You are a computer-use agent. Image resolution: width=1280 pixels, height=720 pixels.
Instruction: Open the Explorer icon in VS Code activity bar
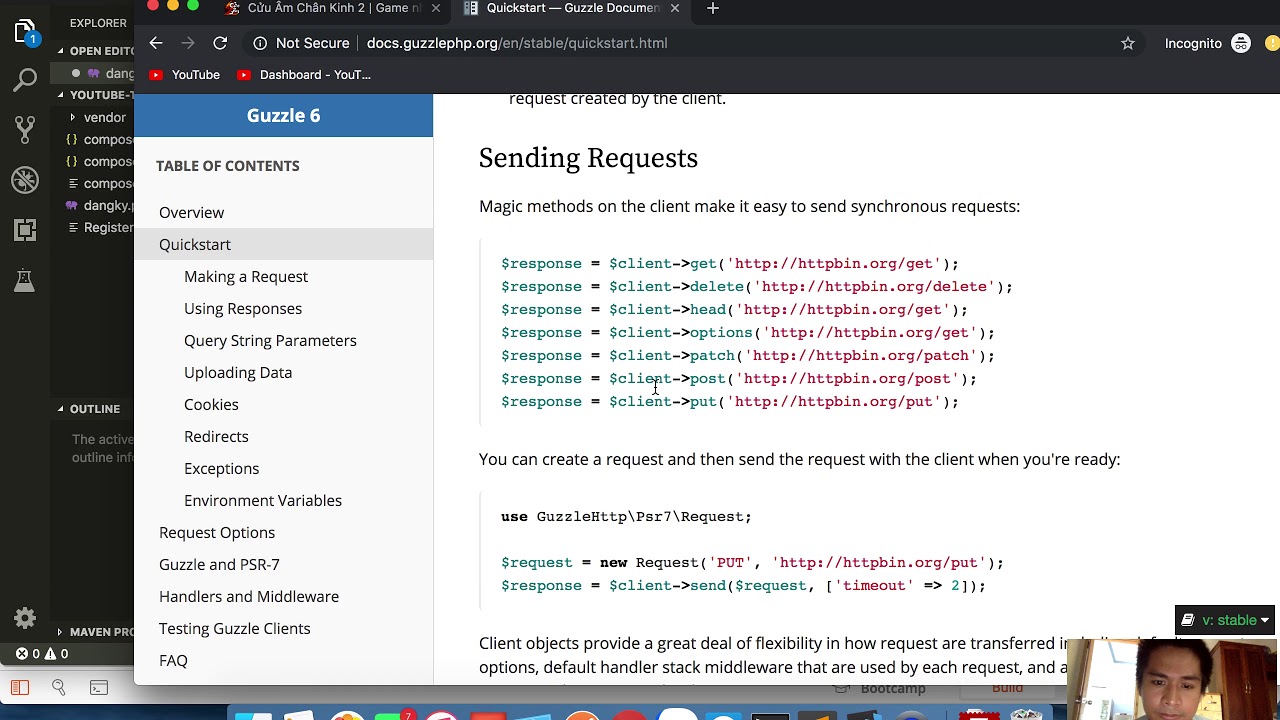25,31
